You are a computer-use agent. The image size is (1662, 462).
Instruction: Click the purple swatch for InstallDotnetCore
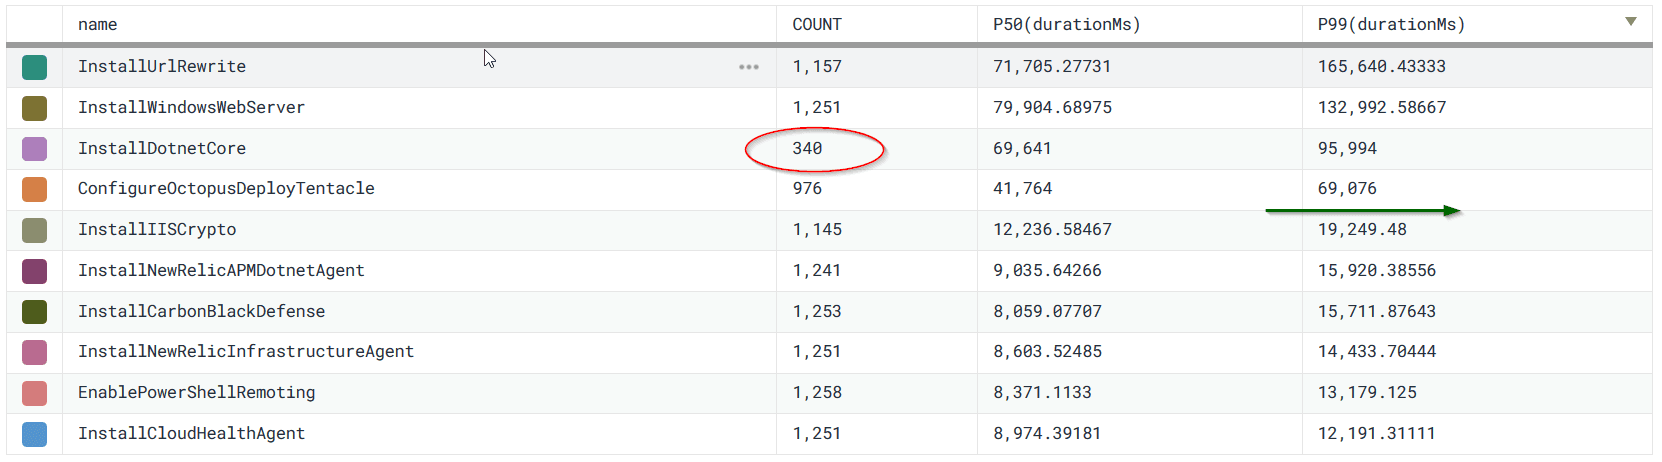34,149
